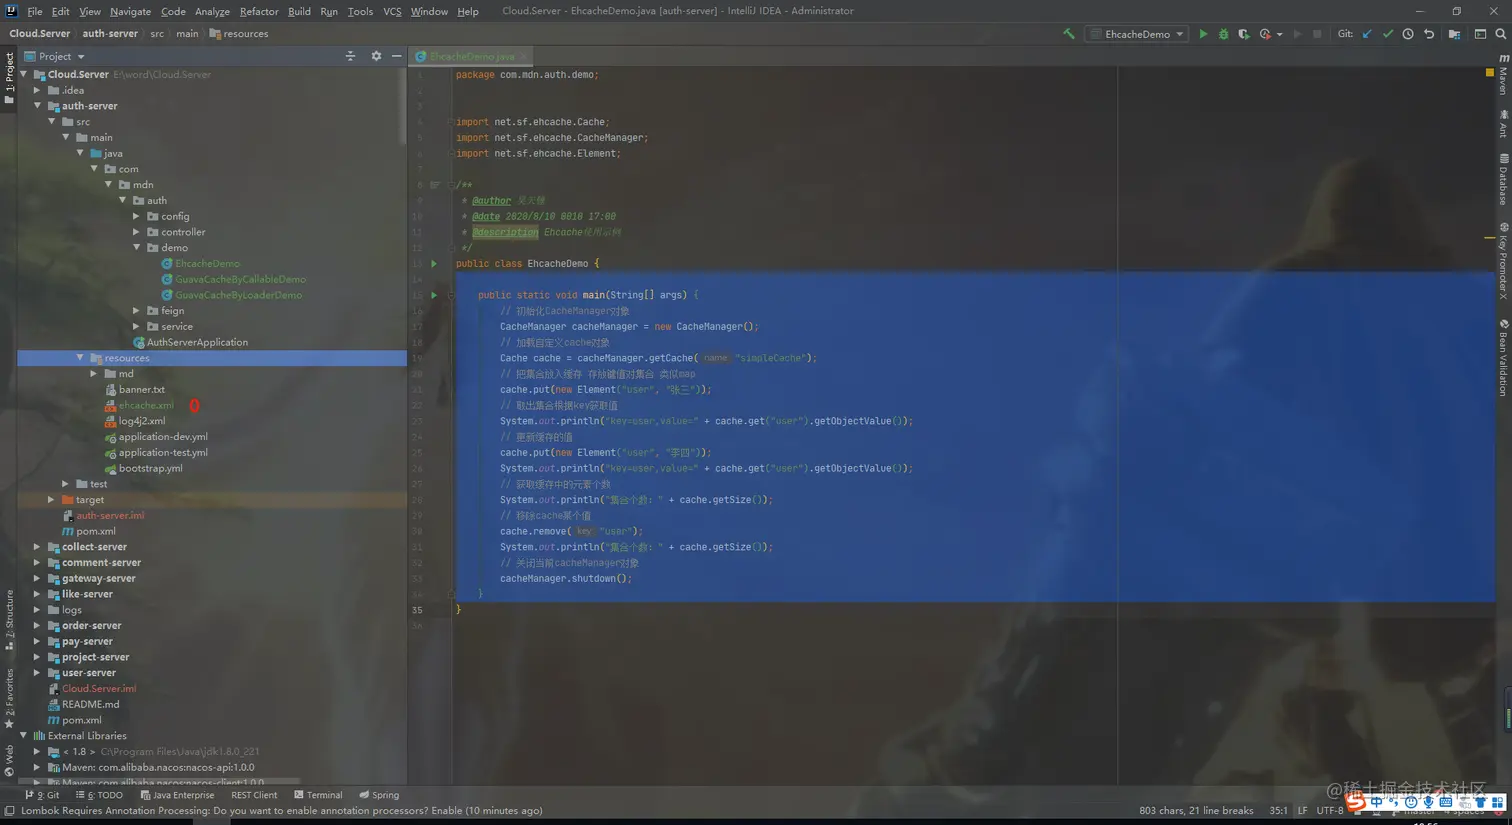Open Project tool window settings gear

tap(376, 56)
